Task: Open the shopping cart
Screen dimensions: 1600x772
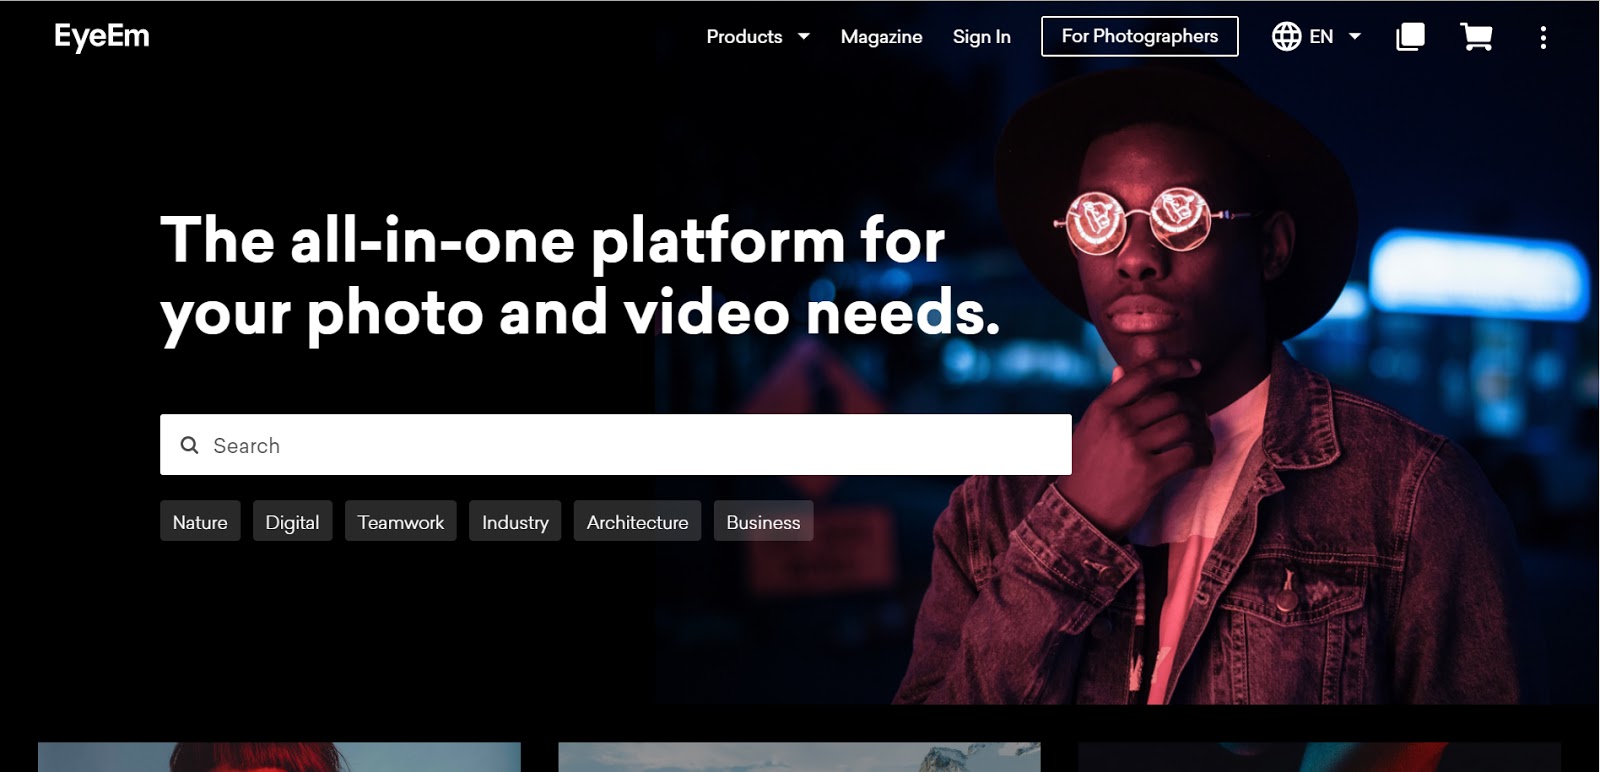Action: point(1476,37)
